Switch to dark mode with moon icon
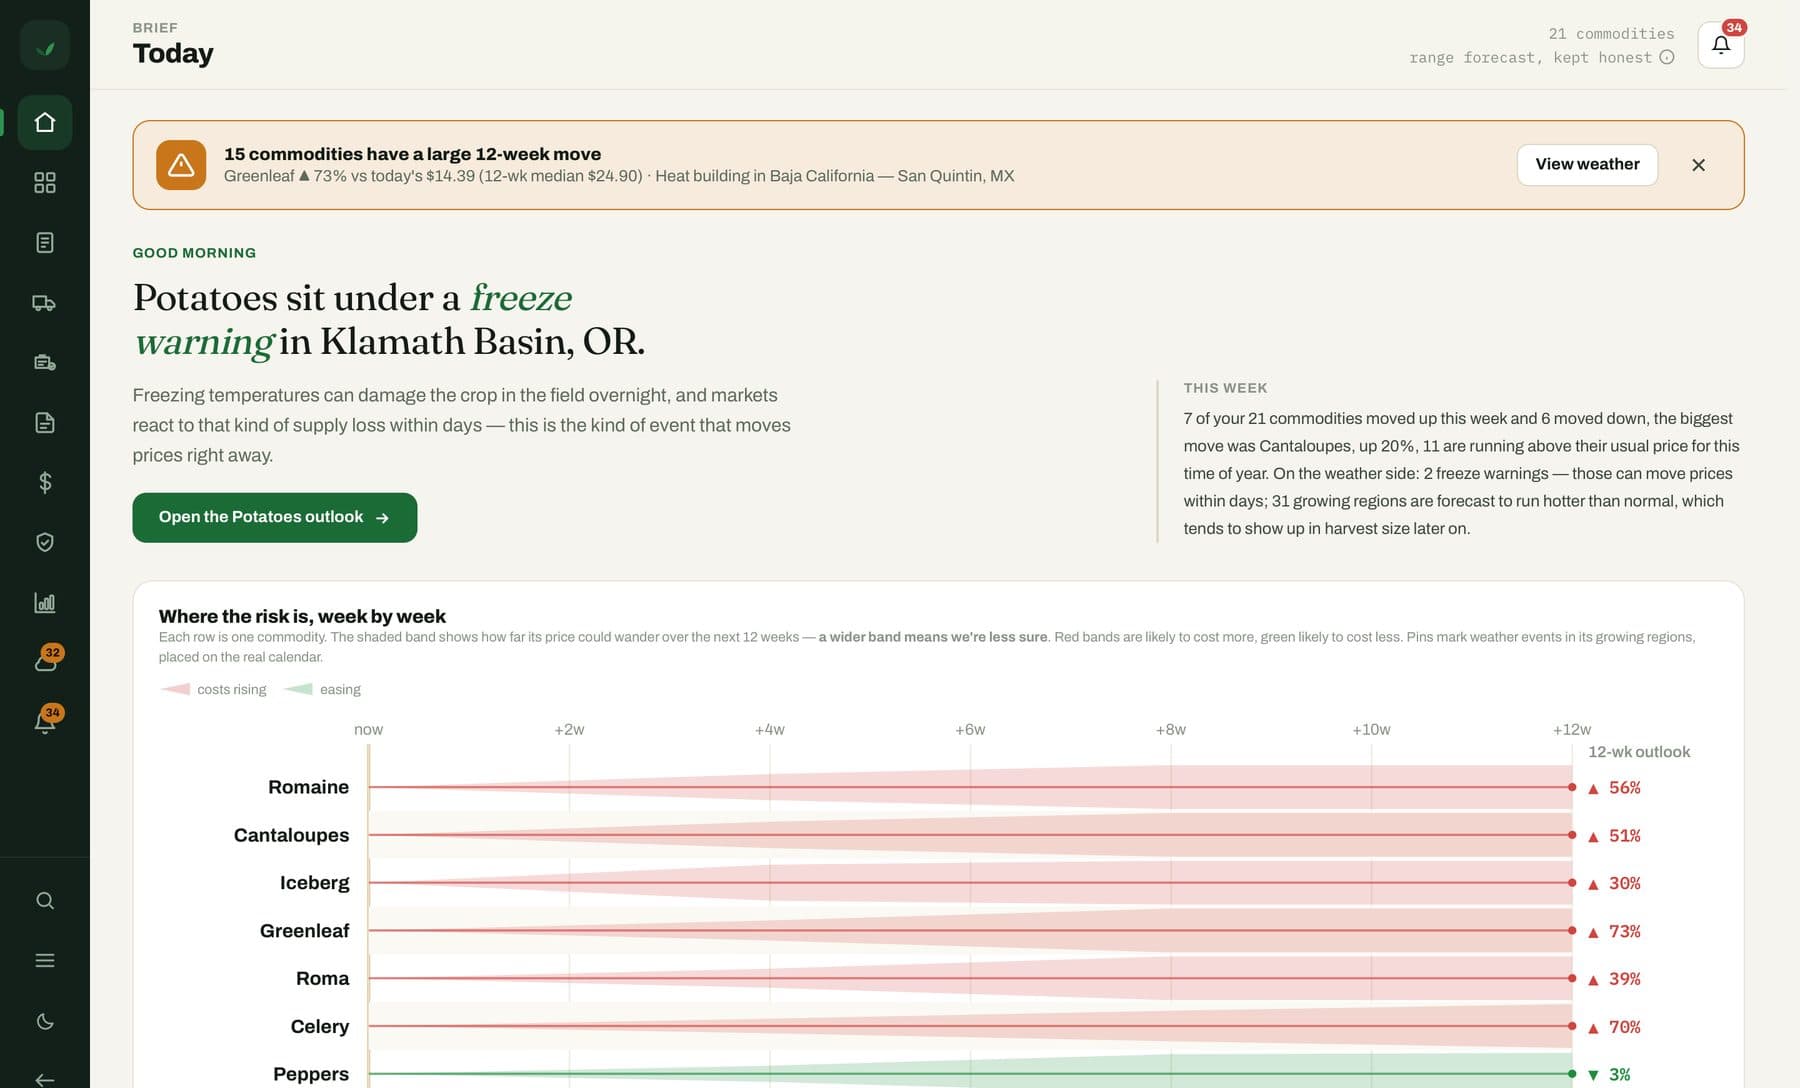The height and width of the screenshot is (1088, 1800). (x=45, y=1021)
